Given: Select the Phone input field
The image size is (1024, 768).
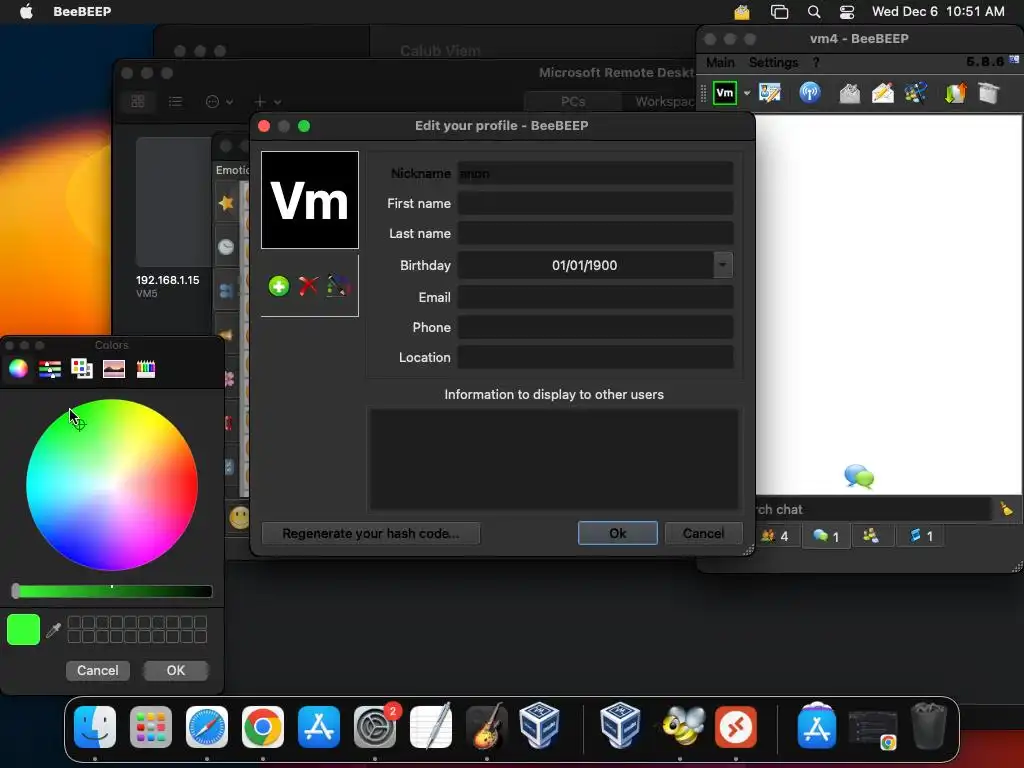Looking at the screenshot, I should (595, 328).
